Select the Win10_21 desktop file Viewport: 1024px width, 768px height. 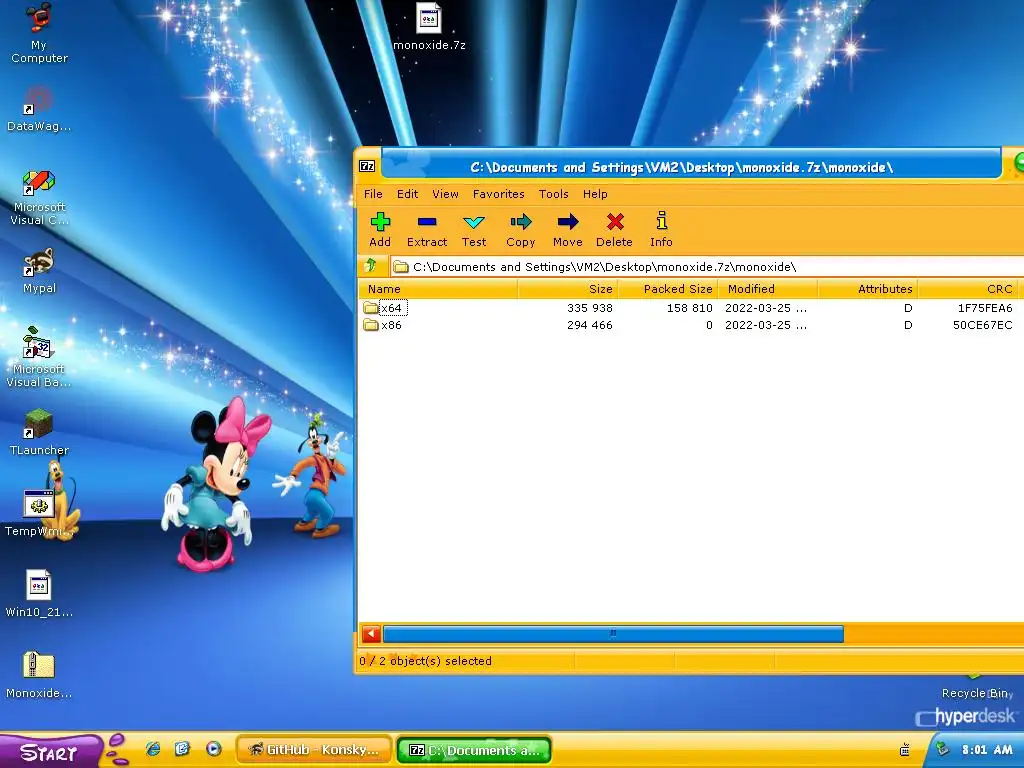[x=39, y=594]
